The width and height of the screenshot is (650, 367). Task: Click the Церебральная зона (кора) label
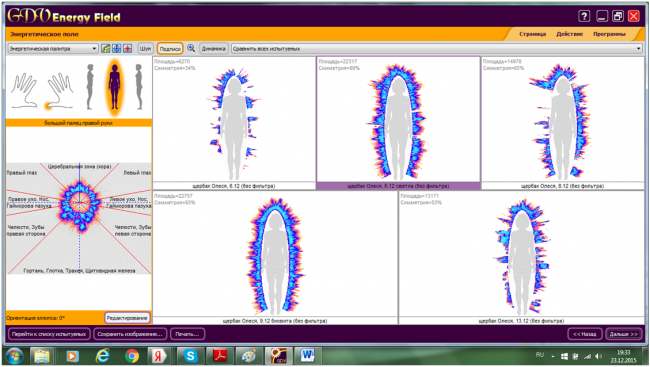click(x=79, y=166)
